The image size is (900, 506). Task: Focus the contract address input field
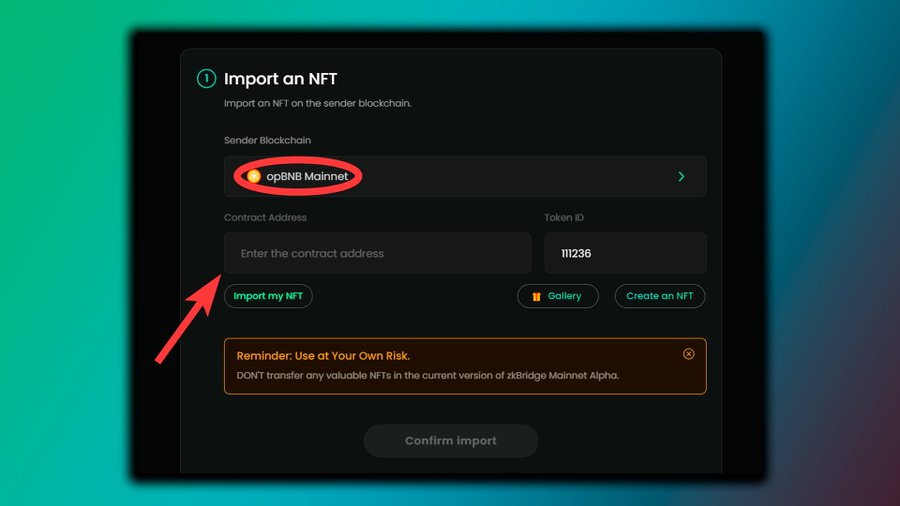(x=378, y=253)
